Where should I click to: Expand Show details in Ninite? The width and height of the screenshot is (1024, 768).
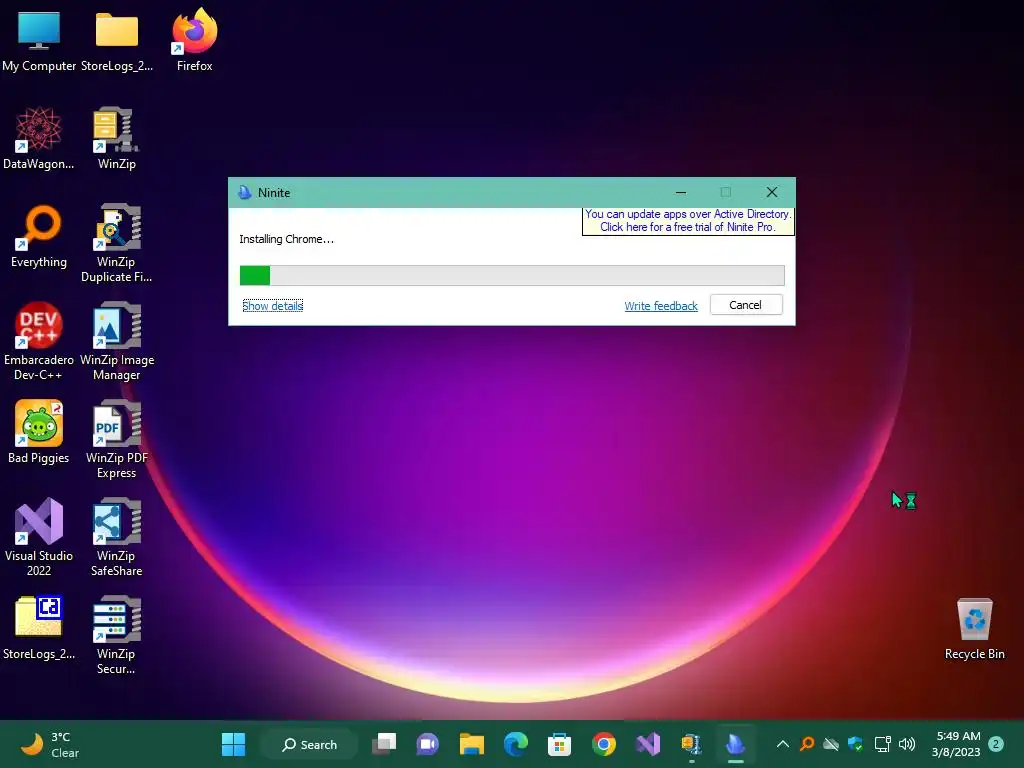click(x=272, y=306)
